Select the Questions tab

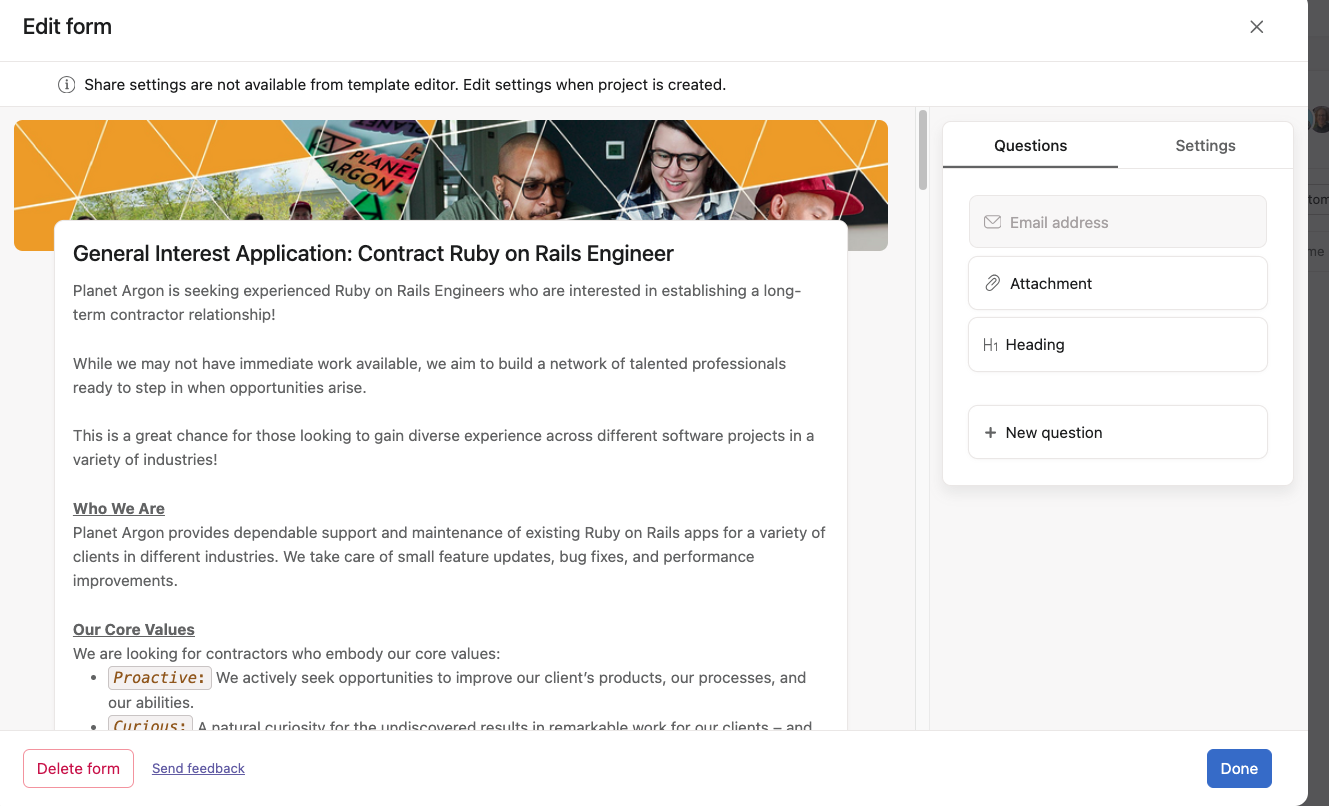coord(1030,146)
